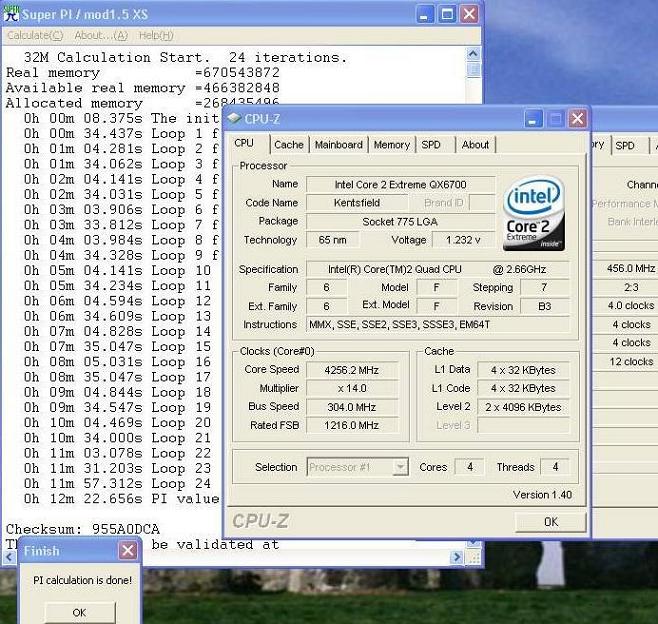658x624 pixels.
Task: Click Real memory =670543872 line
Action: (x=143, y=72)
